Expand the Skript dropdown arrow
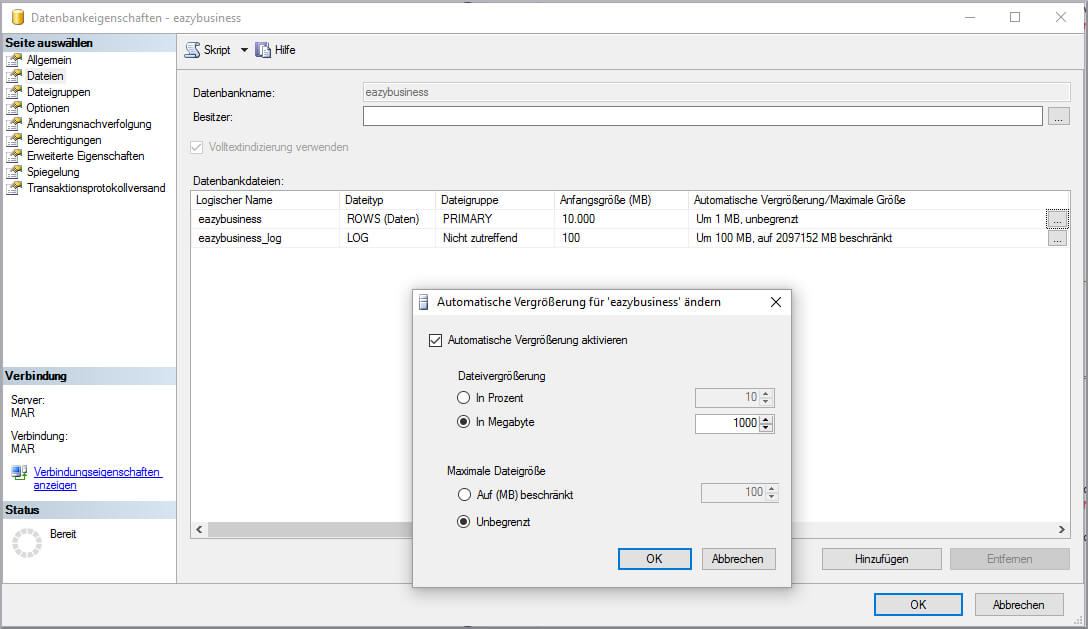 tap(244, 50)
